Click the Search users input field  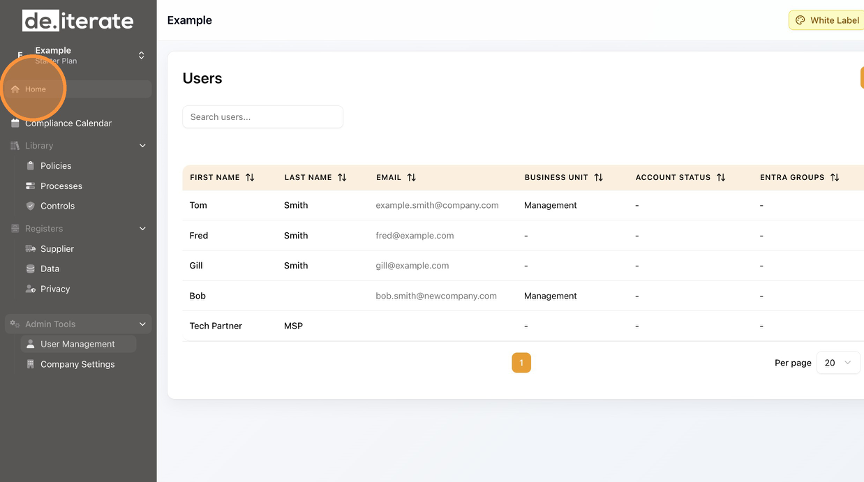(262, 117)
